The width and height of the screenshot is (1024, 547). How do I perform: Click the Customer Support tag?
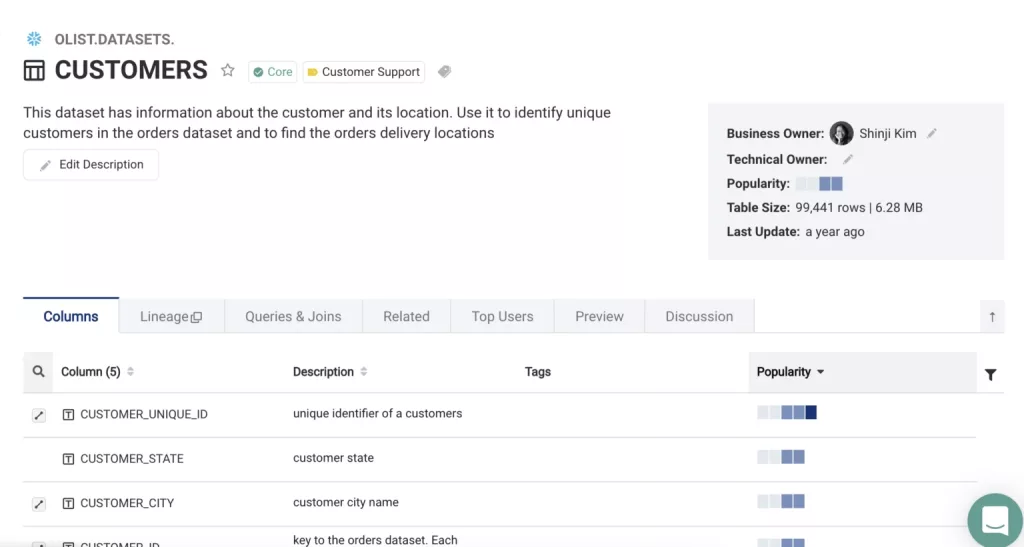pos(364,72)
